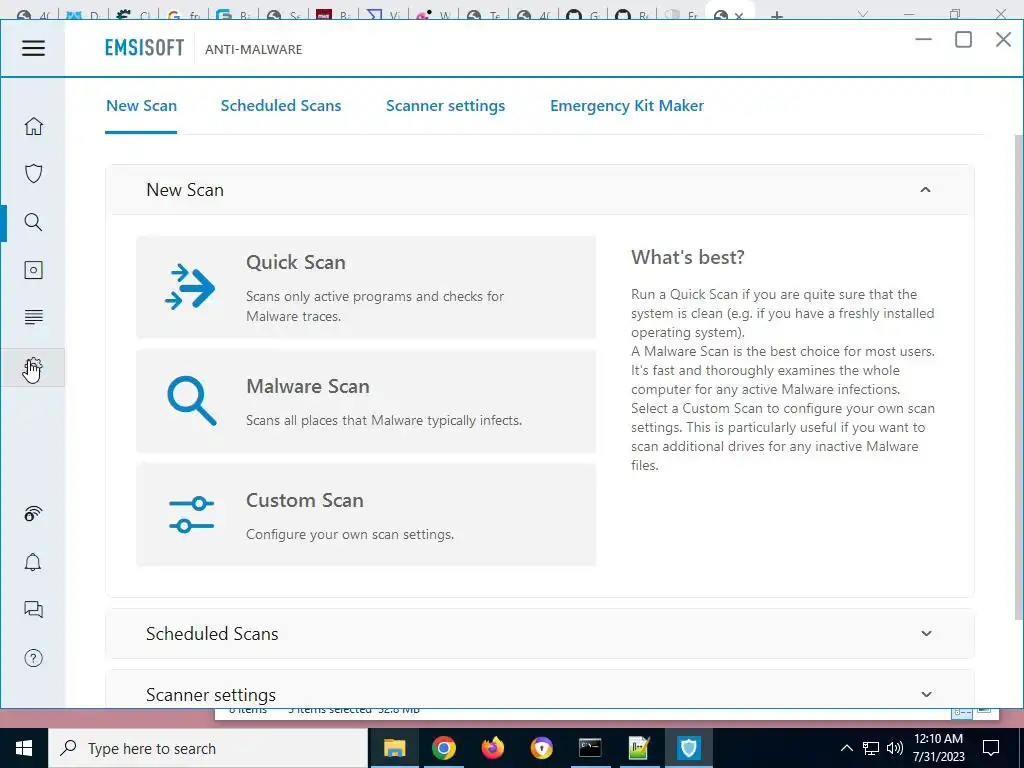Viewport: 1024px width, 768px height.
Task: Open volume control tray icon
Action: point(895,748)
